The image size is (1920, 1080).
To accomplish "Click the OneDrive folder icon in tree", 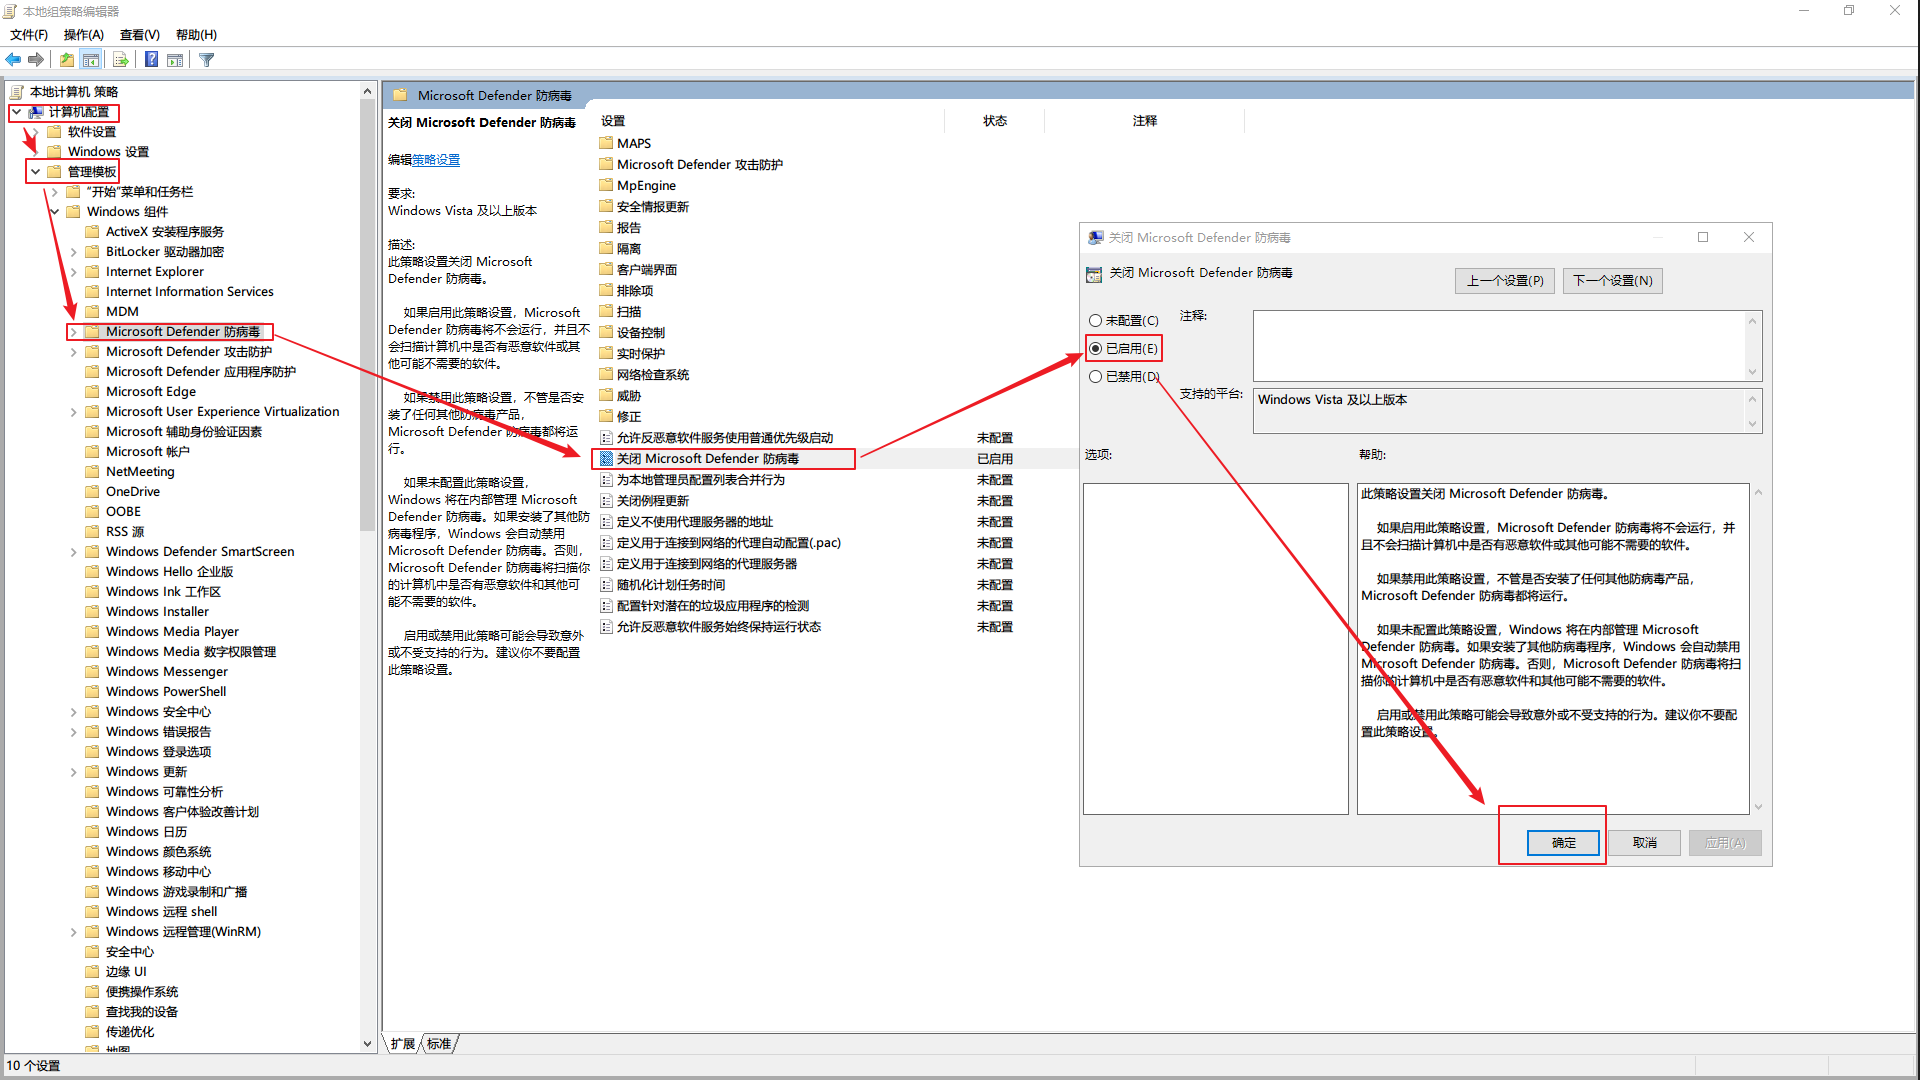I will point(93,492).
